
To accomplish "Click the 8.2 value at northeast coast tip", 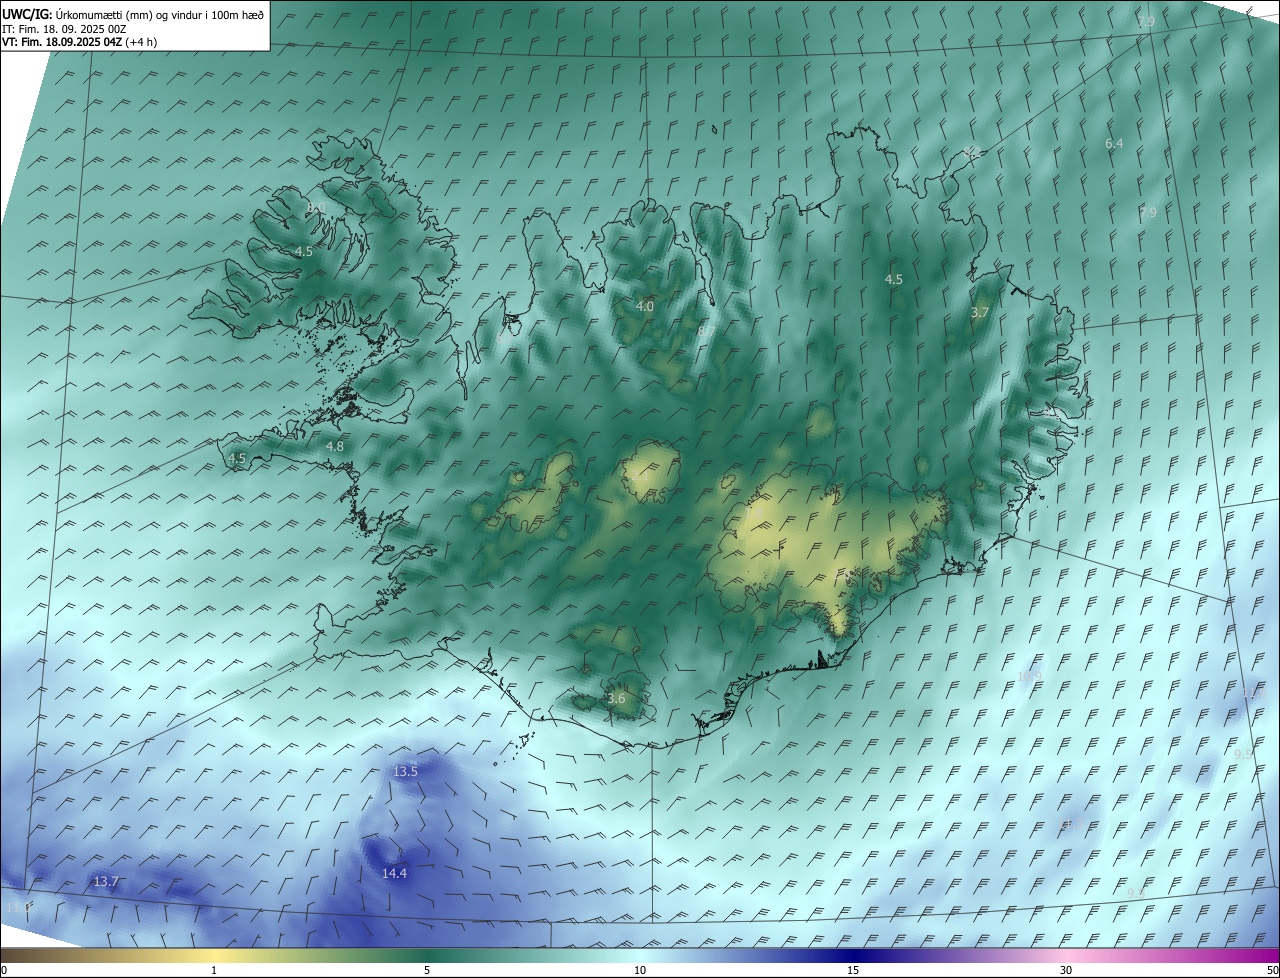I will [x=972, y=152].
